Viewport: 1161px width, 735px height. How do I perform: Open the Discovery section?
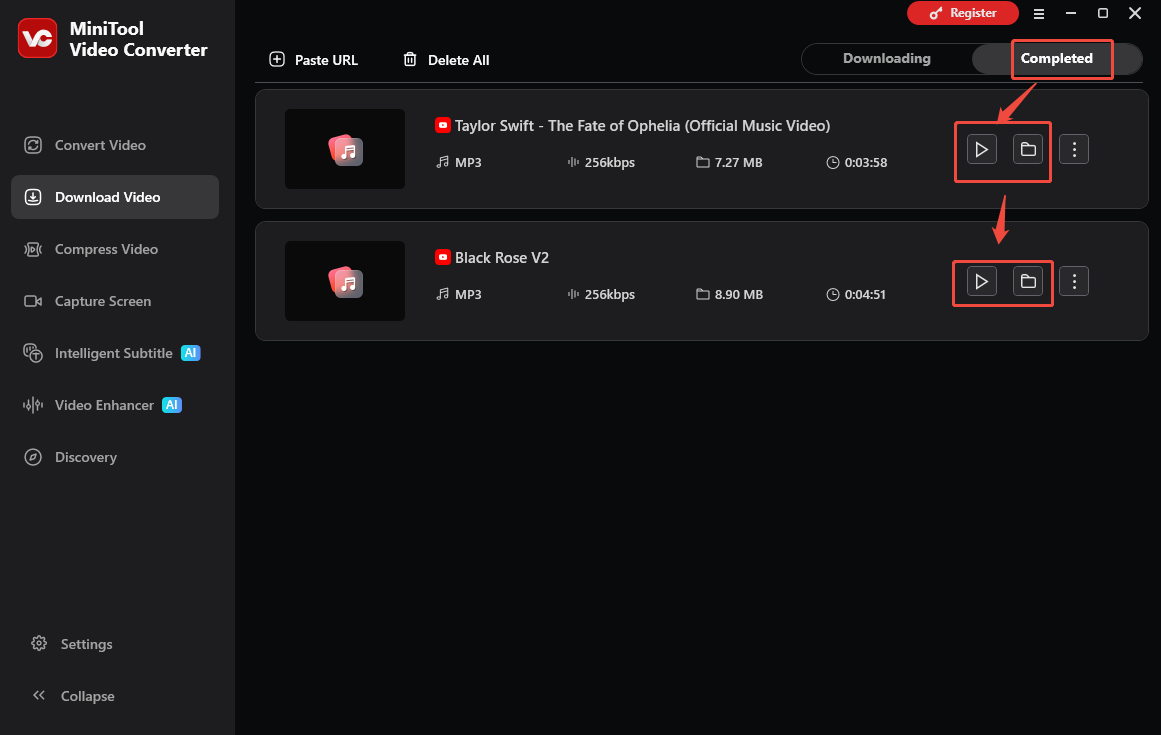point(115,457)
